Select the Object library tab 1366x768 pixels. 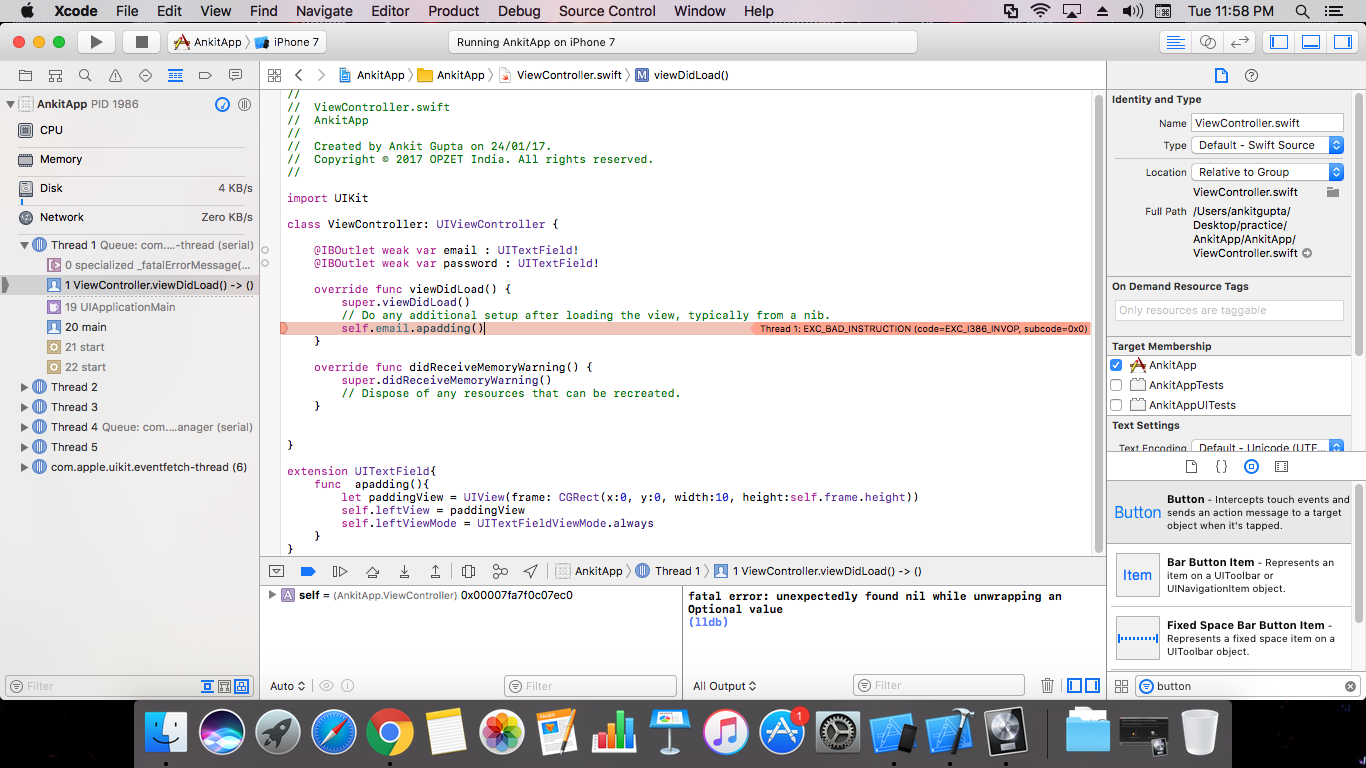coord(1251,467)
